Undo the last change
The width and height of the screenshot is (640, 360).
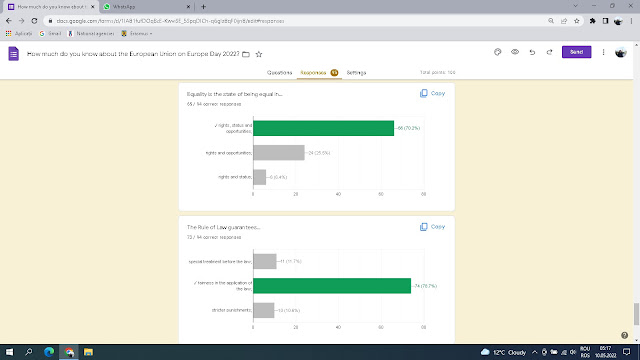532,52
